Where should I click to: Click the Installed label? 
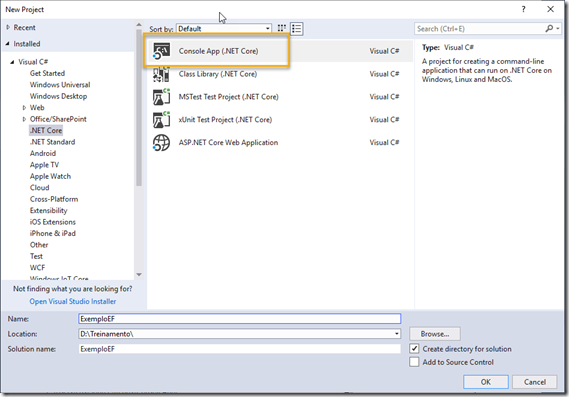click(x=27, y=44)
